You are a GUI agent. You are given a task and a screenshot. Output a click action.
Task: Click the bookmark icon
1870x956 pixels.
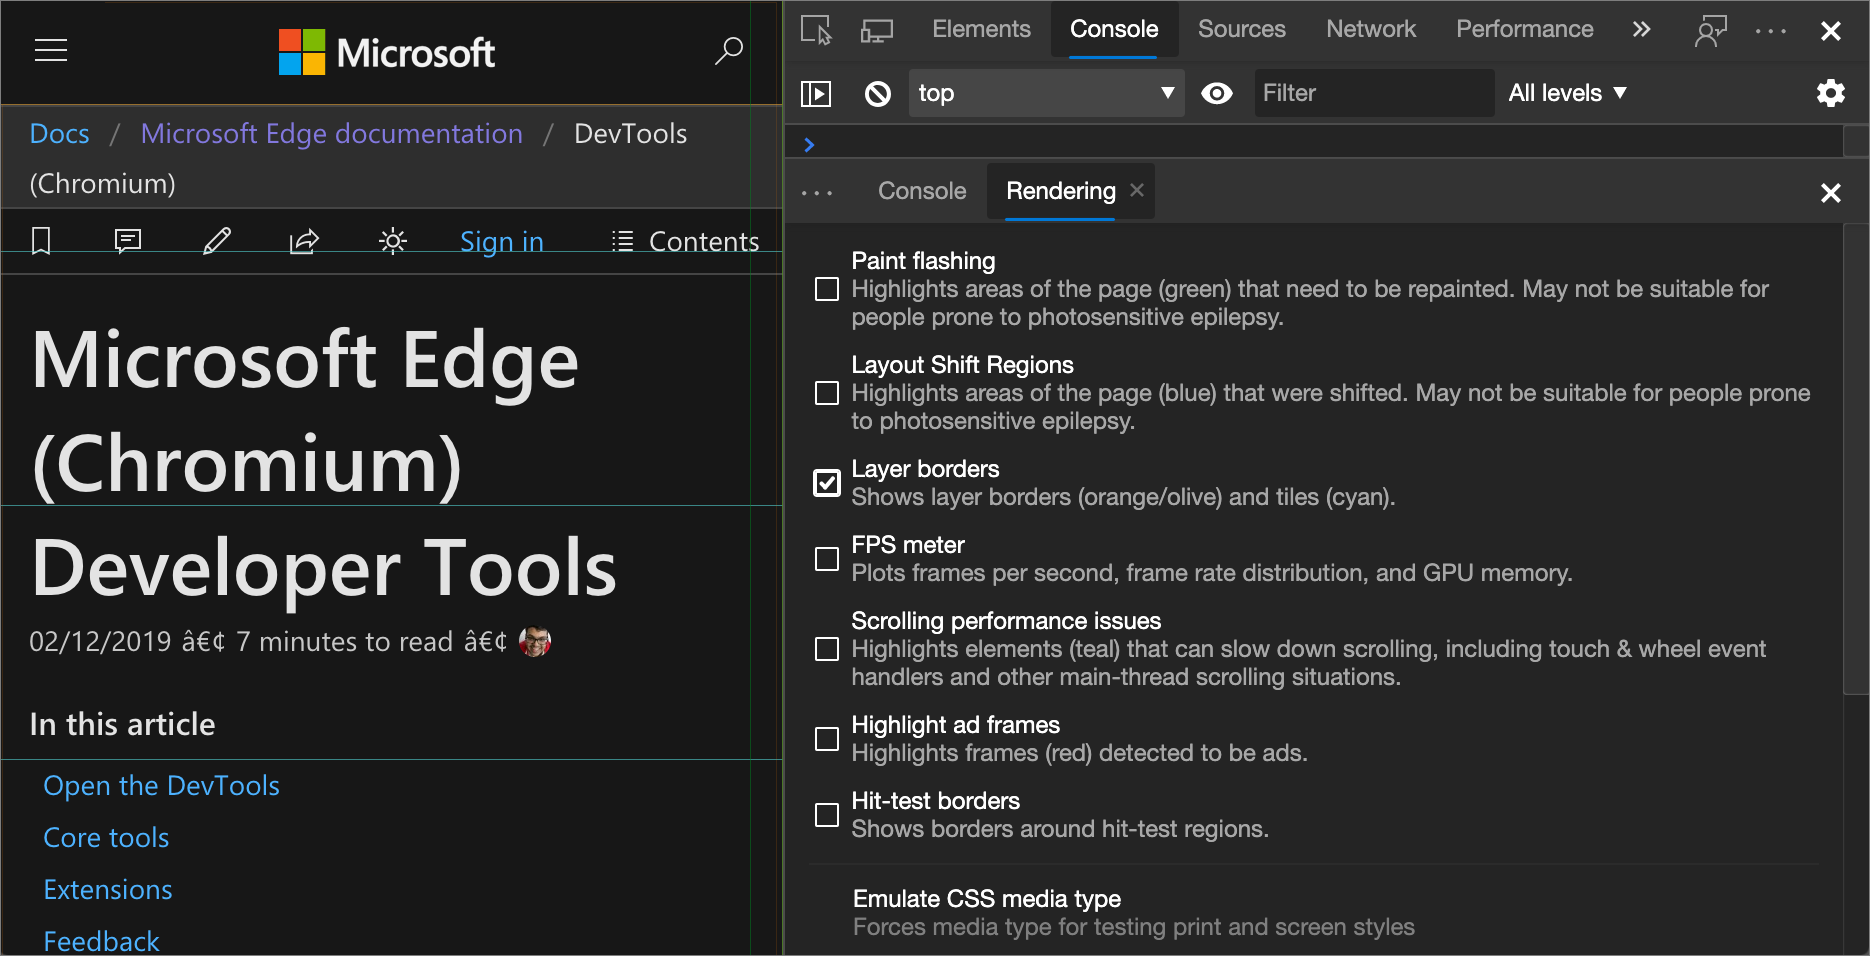41,241
